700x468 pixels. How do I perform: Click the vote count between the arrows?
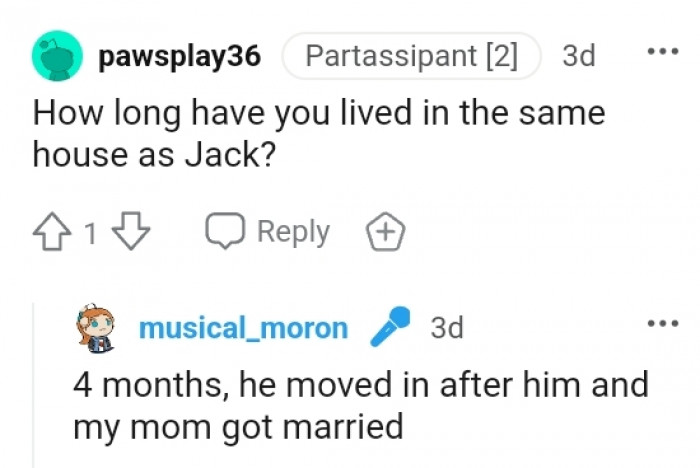90,233
